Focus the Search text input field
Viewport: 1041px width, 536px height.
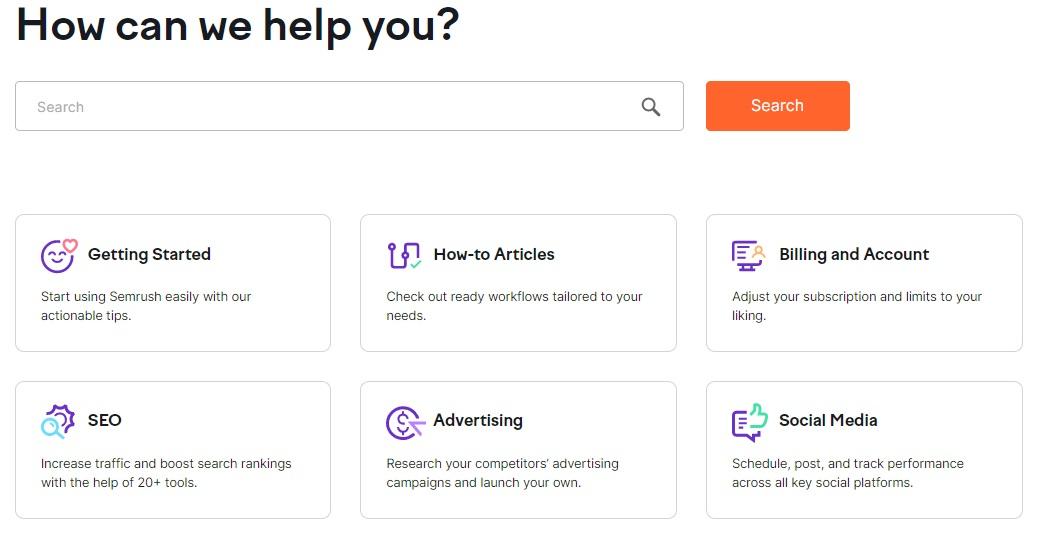pos(330,107)
